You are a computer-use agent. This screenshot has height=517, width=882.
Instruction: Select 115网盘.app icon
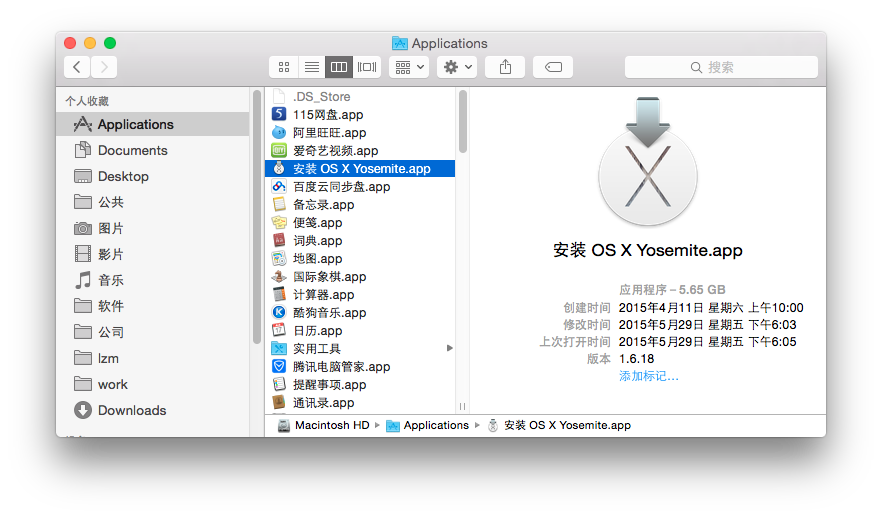(279, 114)
